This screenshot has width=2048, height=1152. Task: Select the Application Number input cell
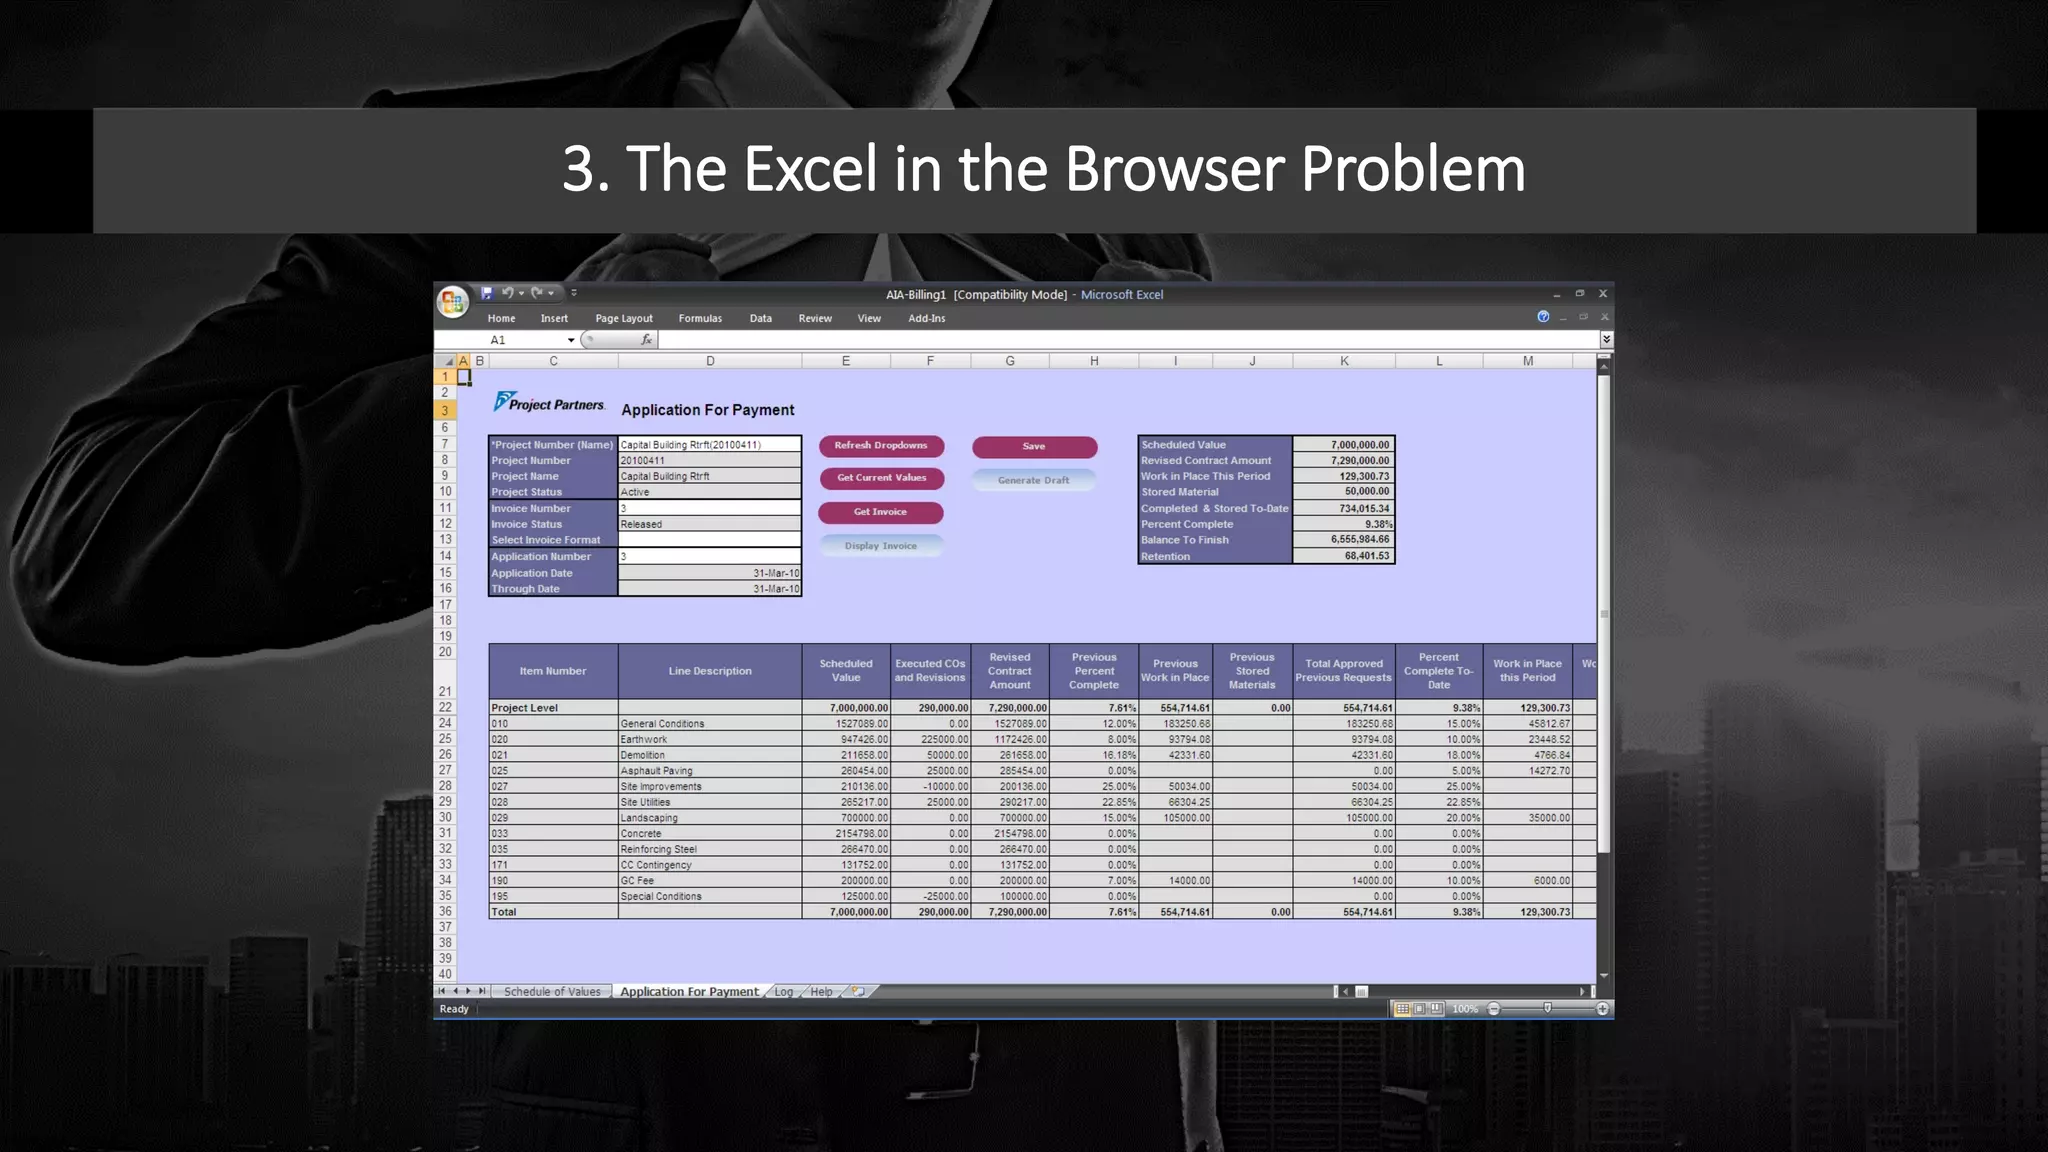tap(709, 556)
